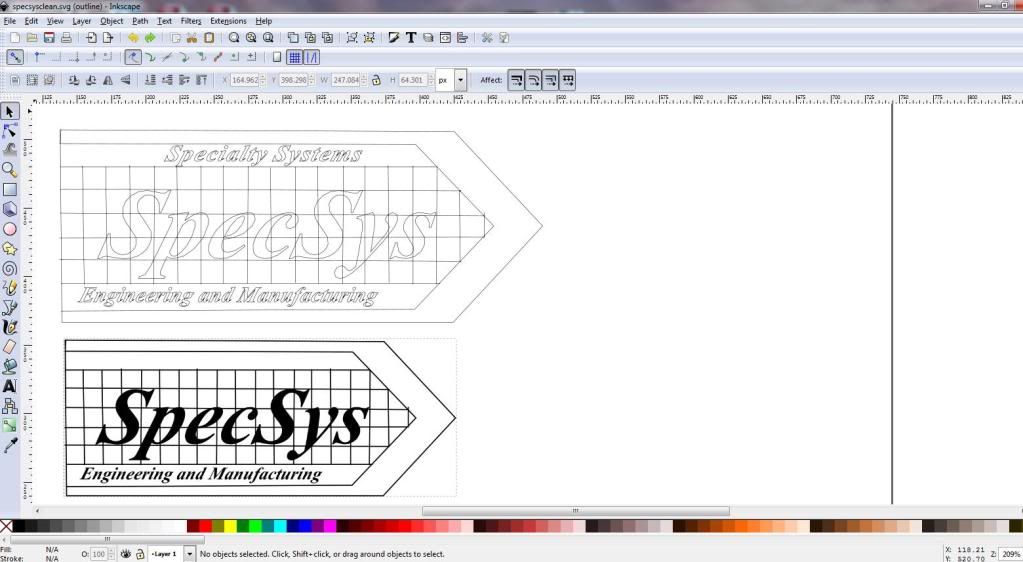1023x562 pixels.
Task: Open the File menu
Action: click(9, 21)
